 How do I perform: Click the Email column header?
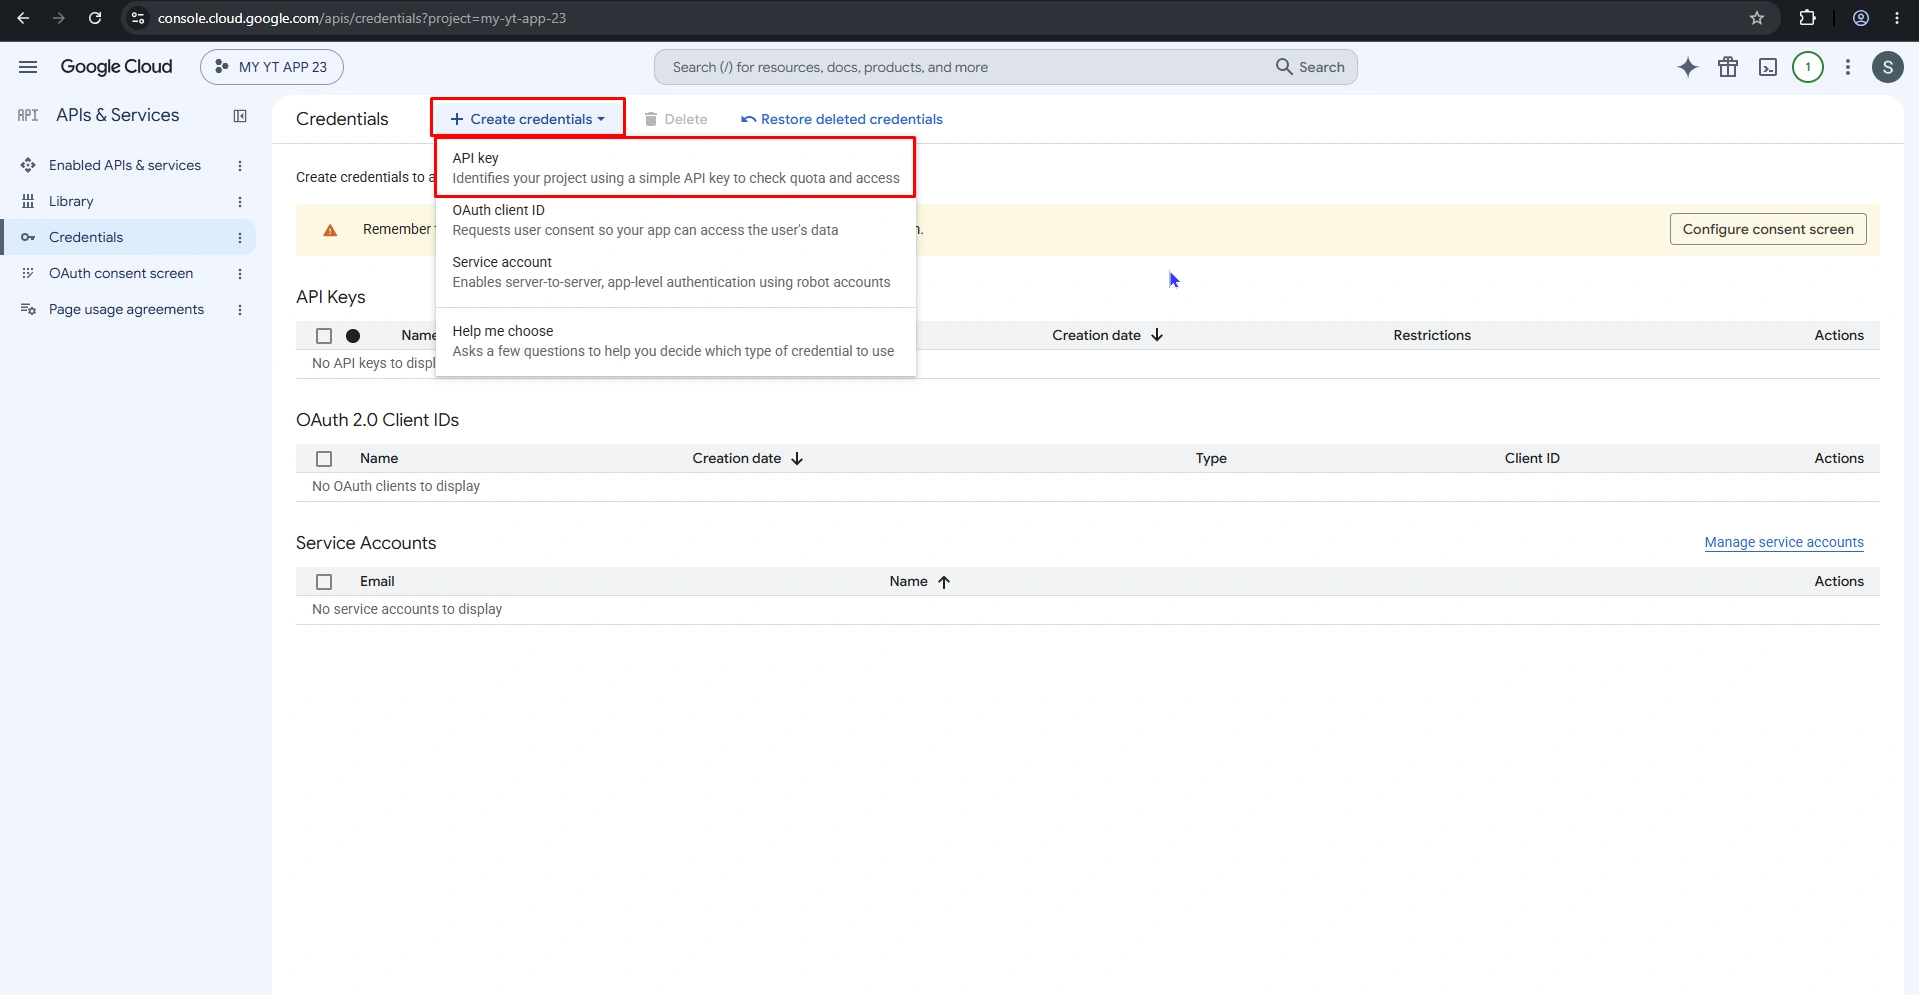(377, 581)
